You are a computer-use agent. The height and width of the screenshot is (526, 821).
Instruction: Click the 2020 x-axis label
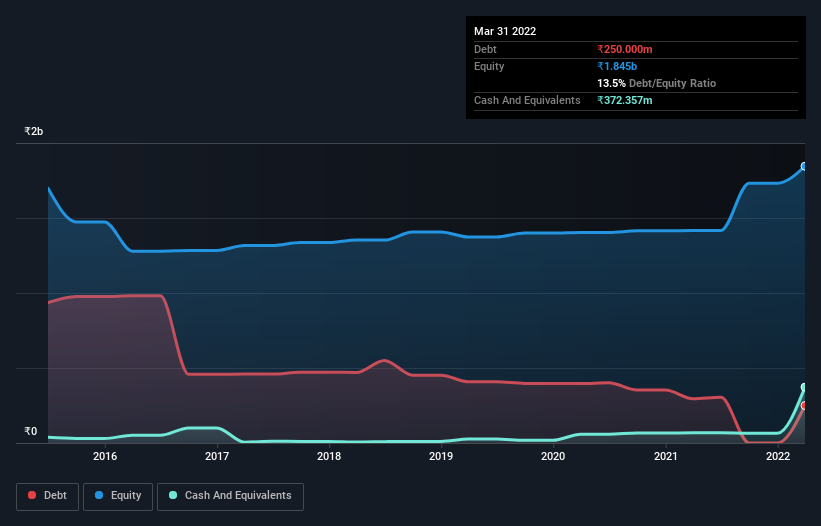[553, 456]
